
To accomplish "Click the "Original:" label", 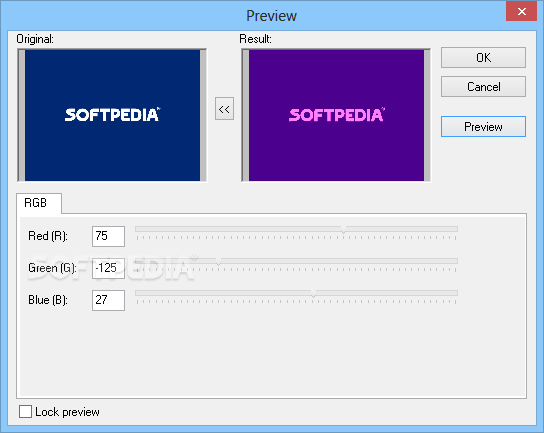I will pos(35,39).
